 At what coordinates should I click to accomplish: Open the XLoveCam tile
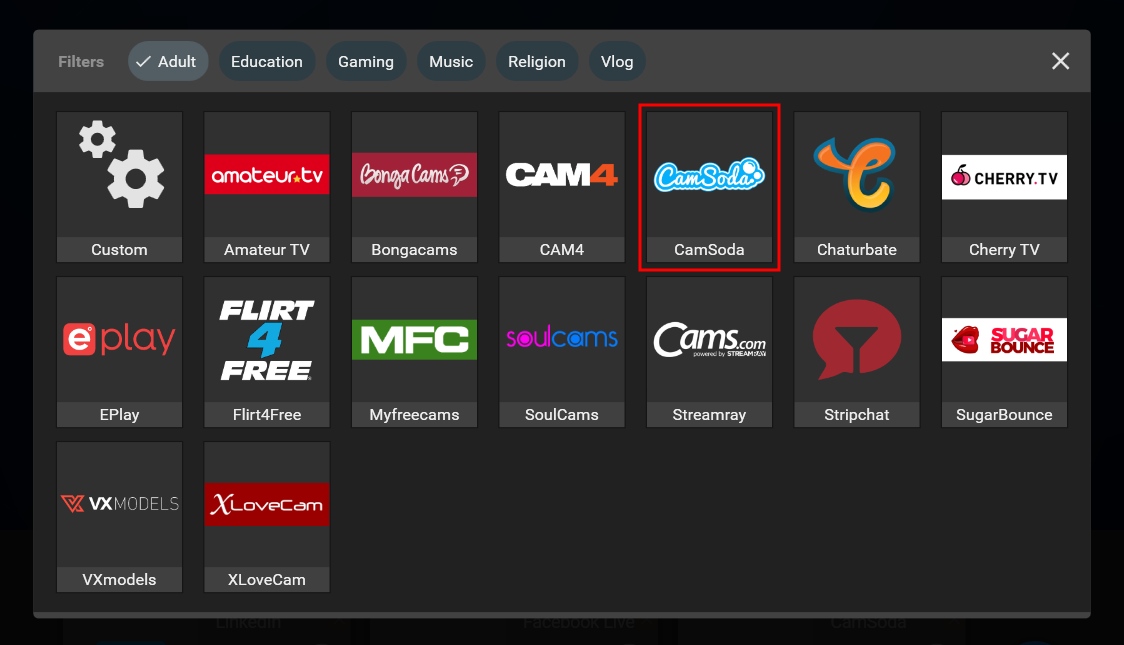pyautogui.click(x=266, y=516)
